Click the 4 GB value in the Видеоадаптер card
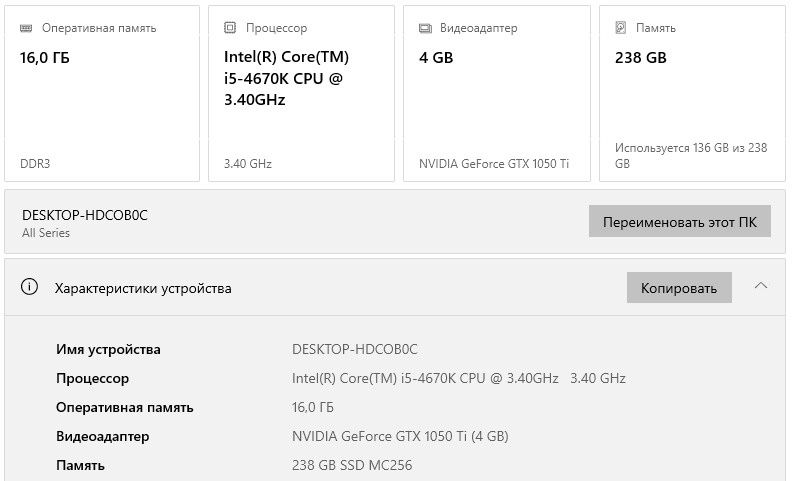The width and height of the screenshot is (797, 481). click(x=436, y=58)
